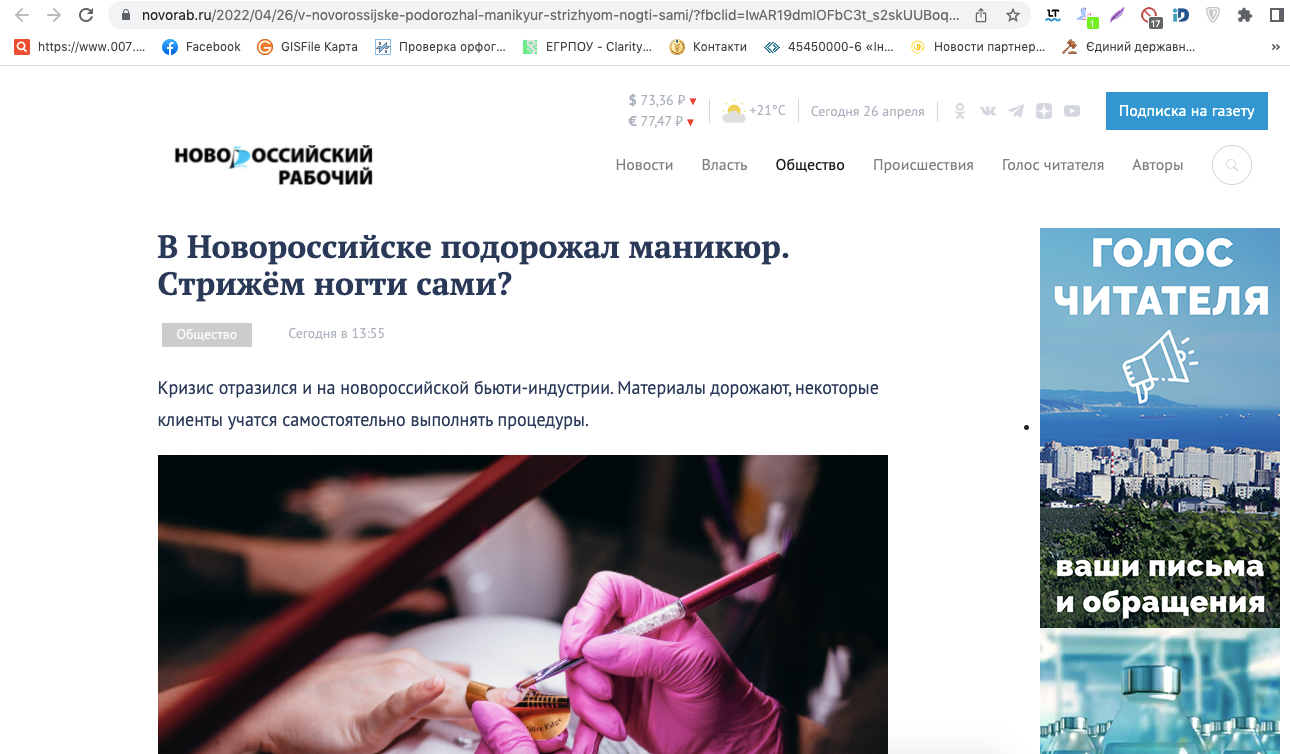This screenshot has width=1290, height=754.
Task: Expand hidden bookmarks with the double chevron
Action: click(1275, 47)
